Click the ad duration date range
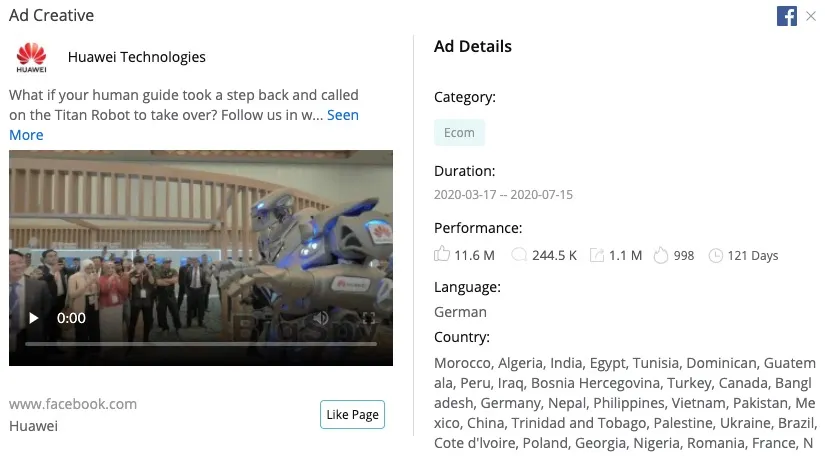 [503, 194]
